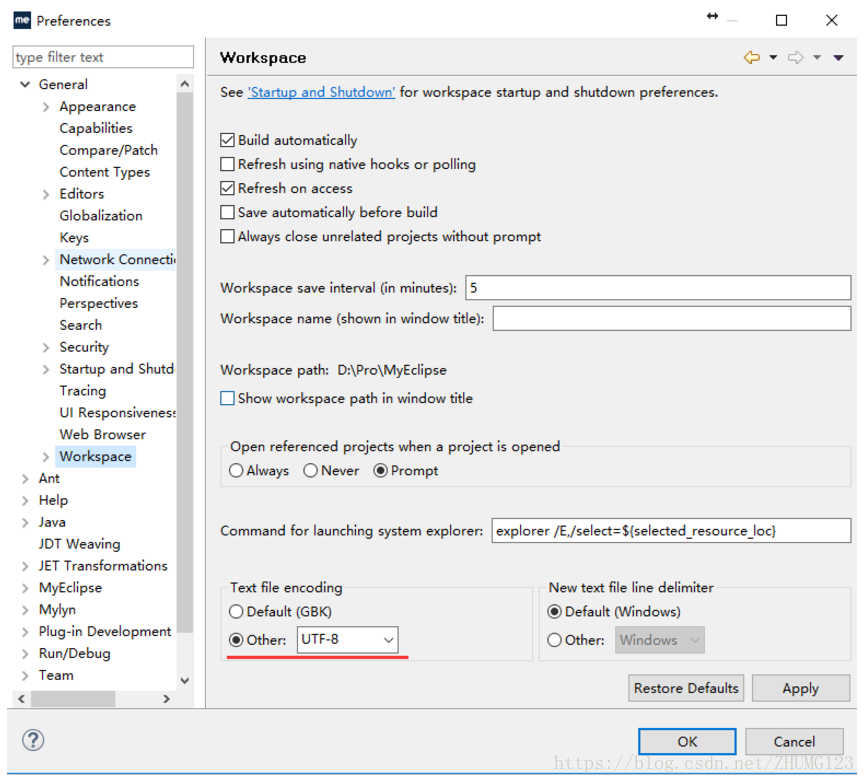Toggle Refresh on access checkbox
Viewport: 865px width, 783px height.
pyautogui.click(x=227, y=188)
